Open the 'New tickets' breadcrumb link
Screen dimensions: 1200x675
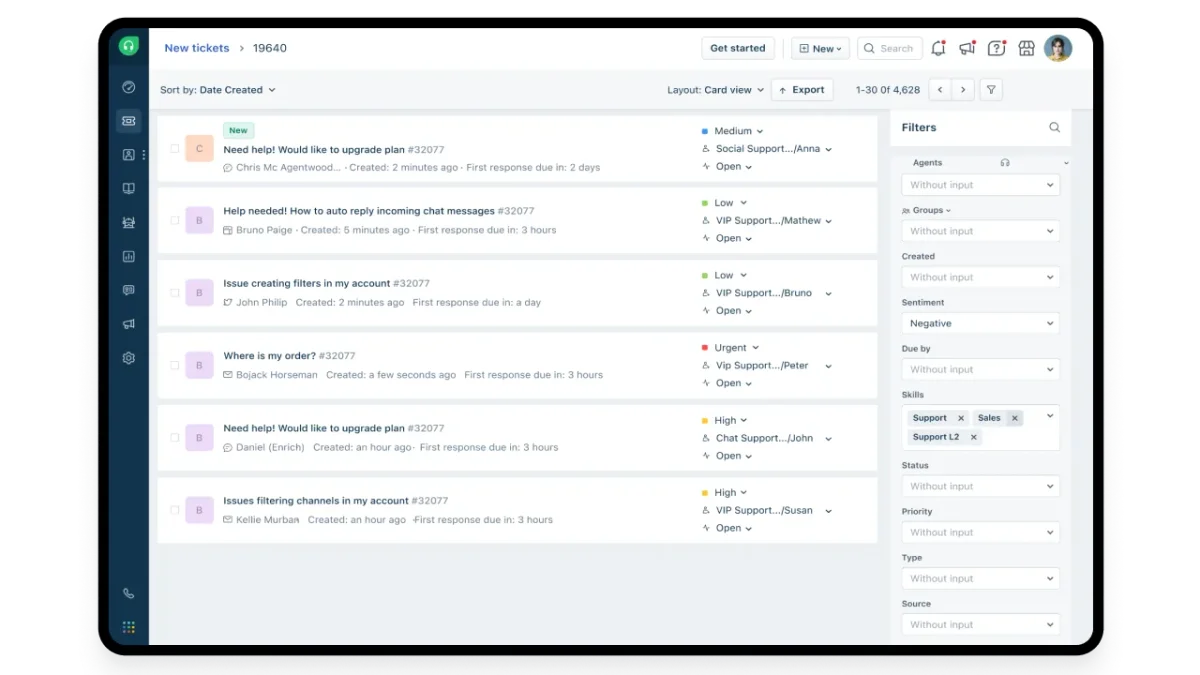click(x=196, y=47)
